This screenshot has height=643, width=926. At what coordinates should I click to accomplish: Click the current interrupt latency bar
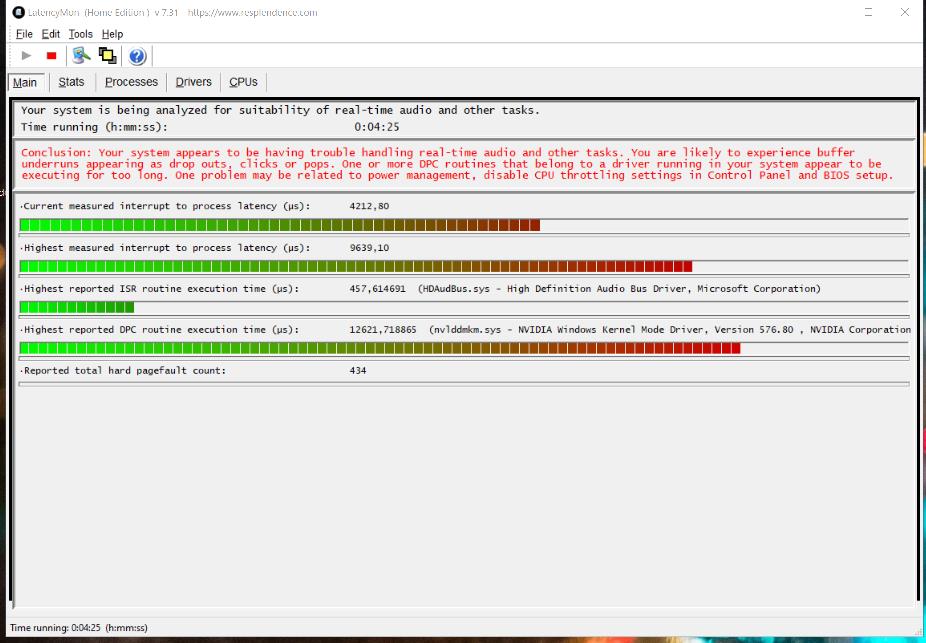point(464,225)
